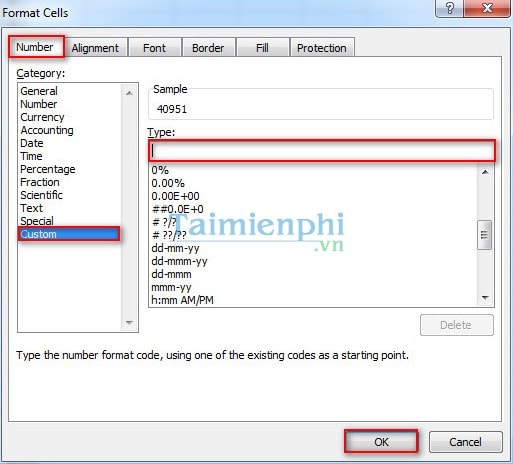
Task: Choose the h:mm AM/PM format code
Action: (182, 300)
